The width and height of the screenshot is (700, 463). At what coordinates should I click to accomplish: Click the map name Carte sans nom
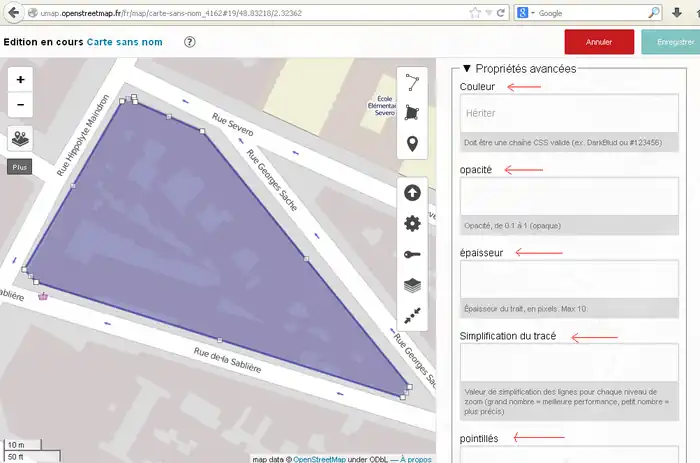click(124, 43)
